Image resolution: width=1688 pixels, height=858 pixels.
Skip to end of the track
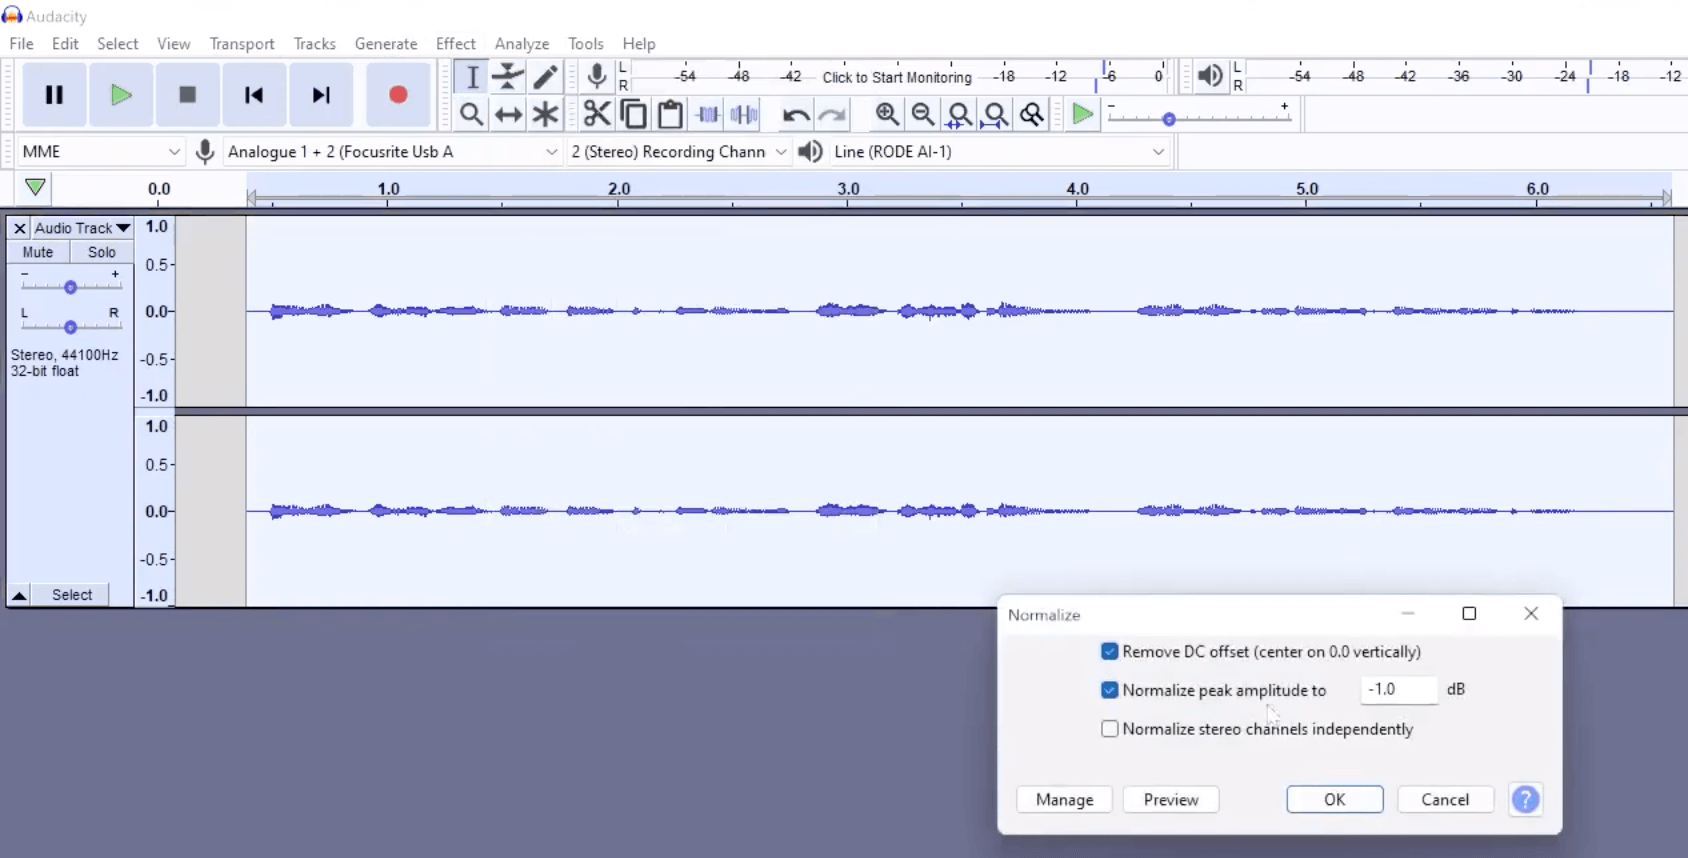point(321,95)
